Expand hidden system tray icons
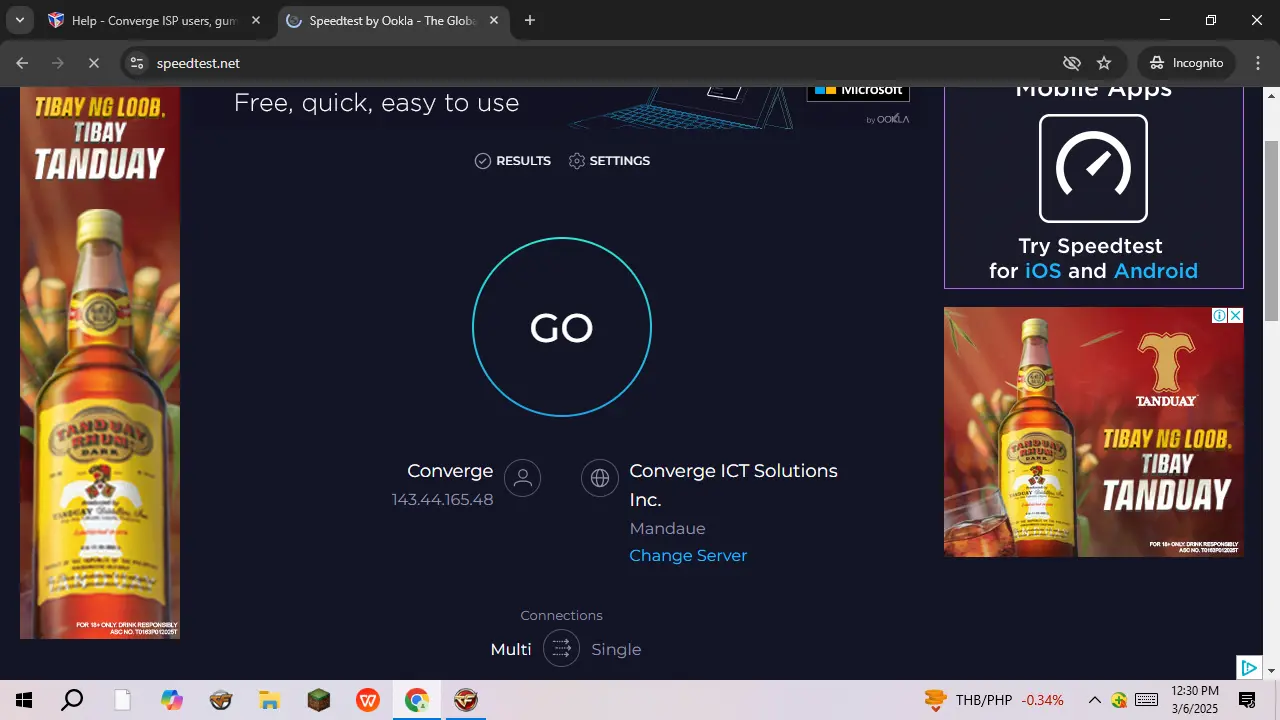Viewport: 1280px width, 720px height. click(x=1095, y=700)
